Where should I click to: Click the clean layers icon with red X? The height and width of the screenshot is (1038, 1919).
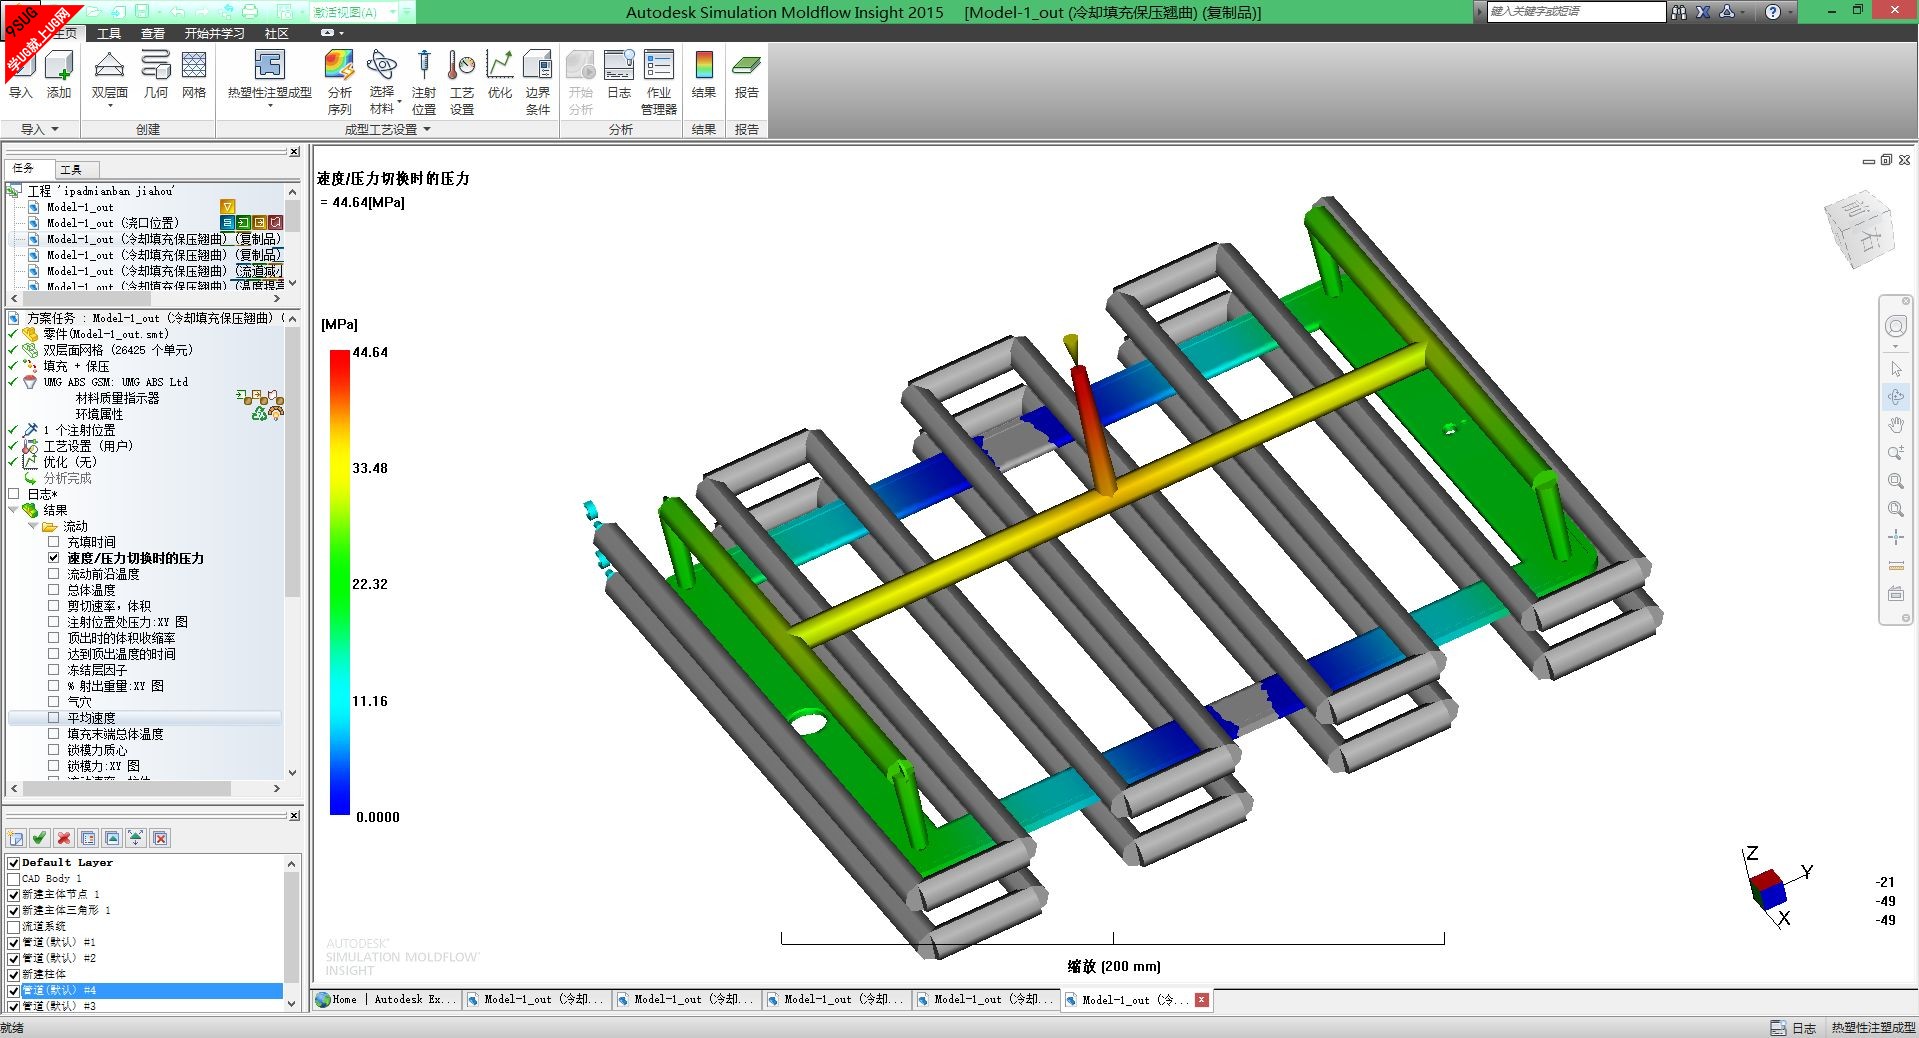160,838
